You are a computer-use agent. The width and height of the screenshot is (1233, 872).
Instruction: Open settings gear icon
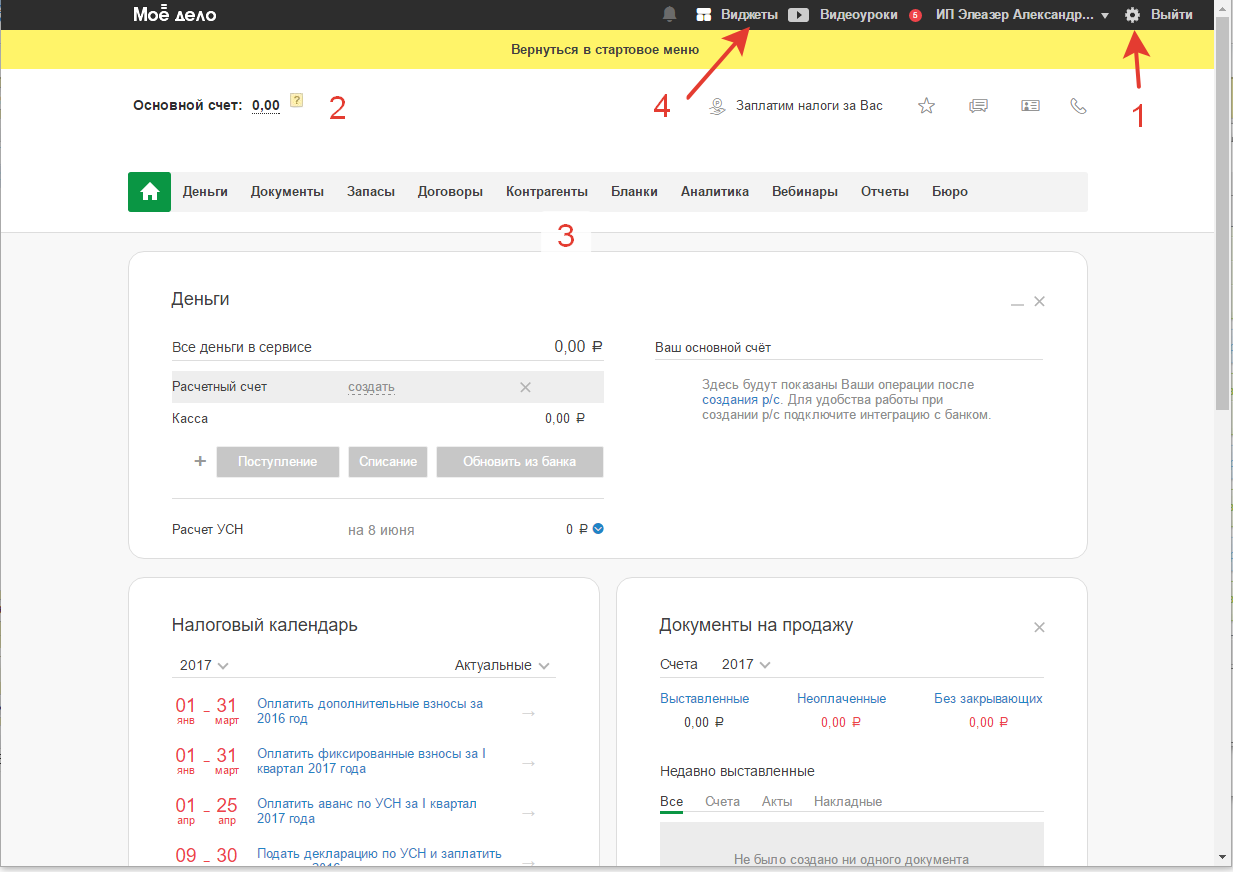(x=1132, y=15)
